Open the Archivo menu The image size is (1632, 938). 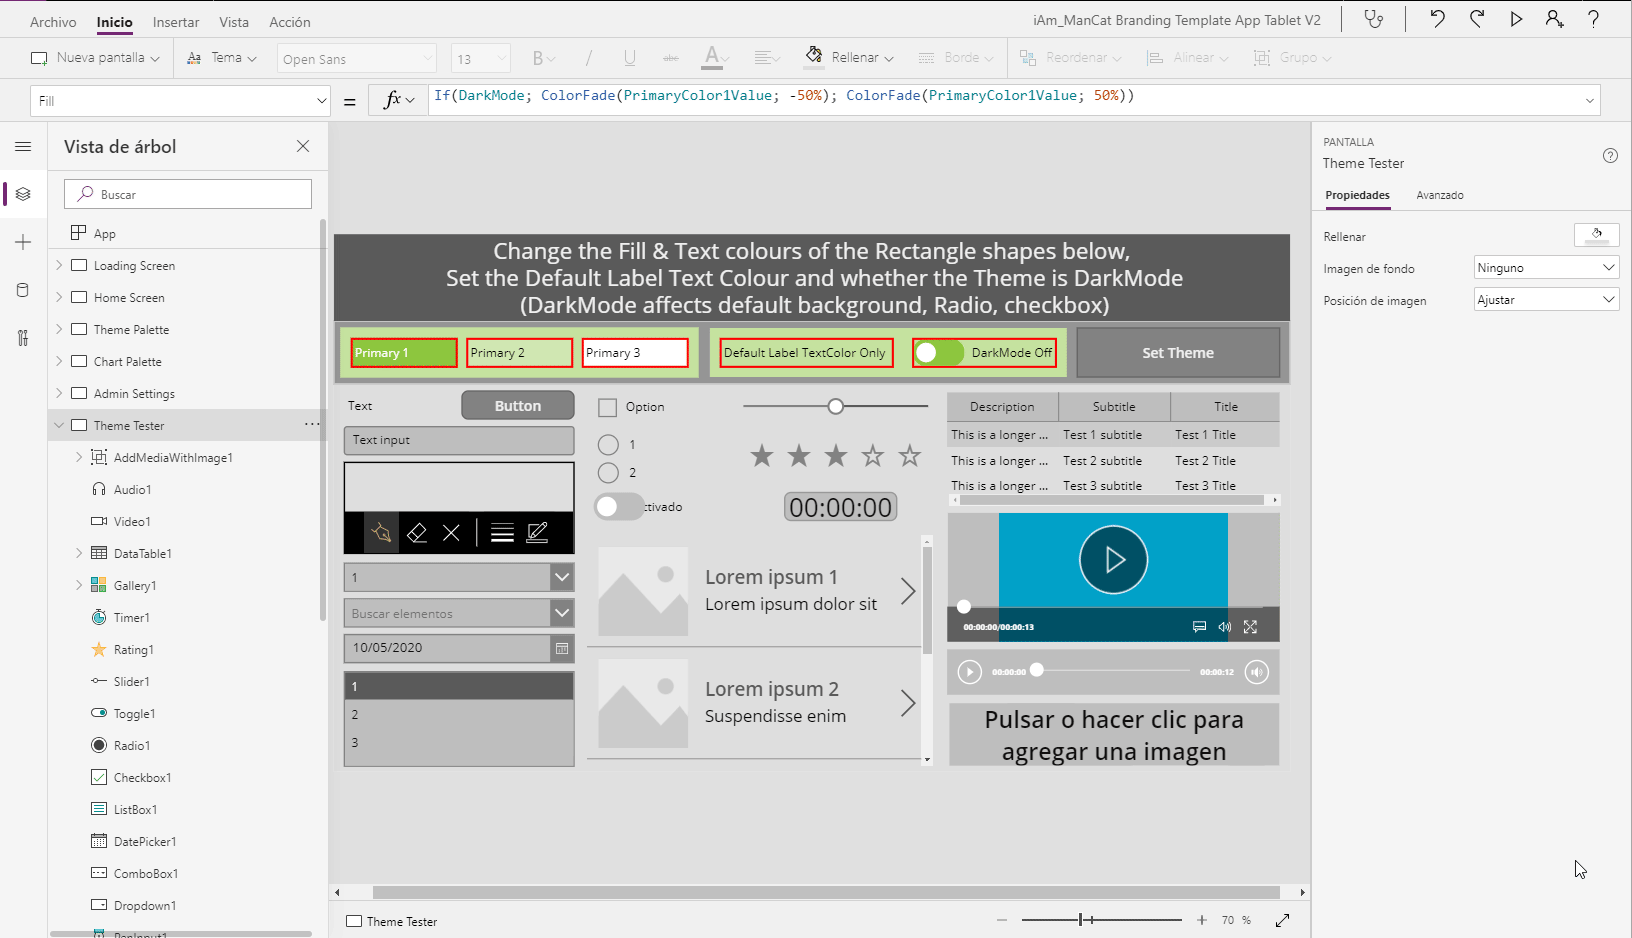pos(53,22)
